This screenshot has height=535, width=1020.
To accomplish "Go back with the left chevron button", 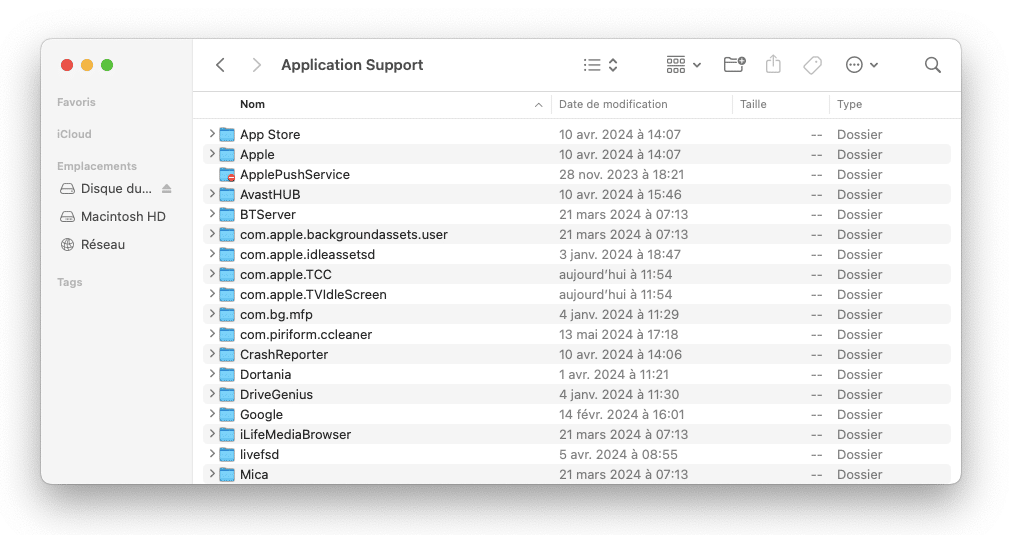I will pos(221,65).
